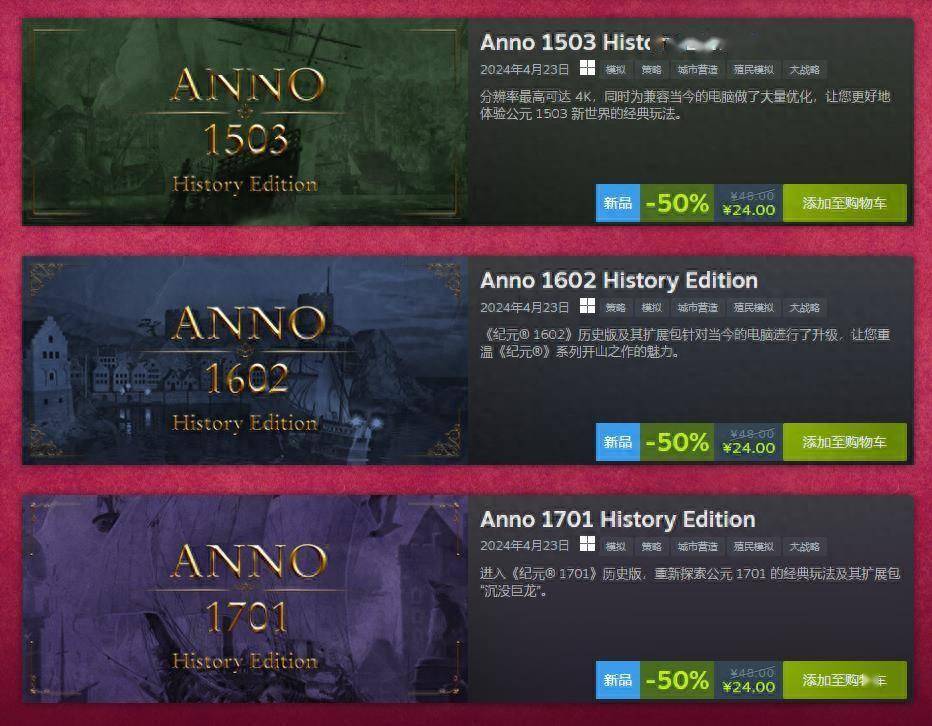The height and width of the screenshot is (726, 932).
Task: Click 新品 badge for Anno 1701
Action: 618,680
